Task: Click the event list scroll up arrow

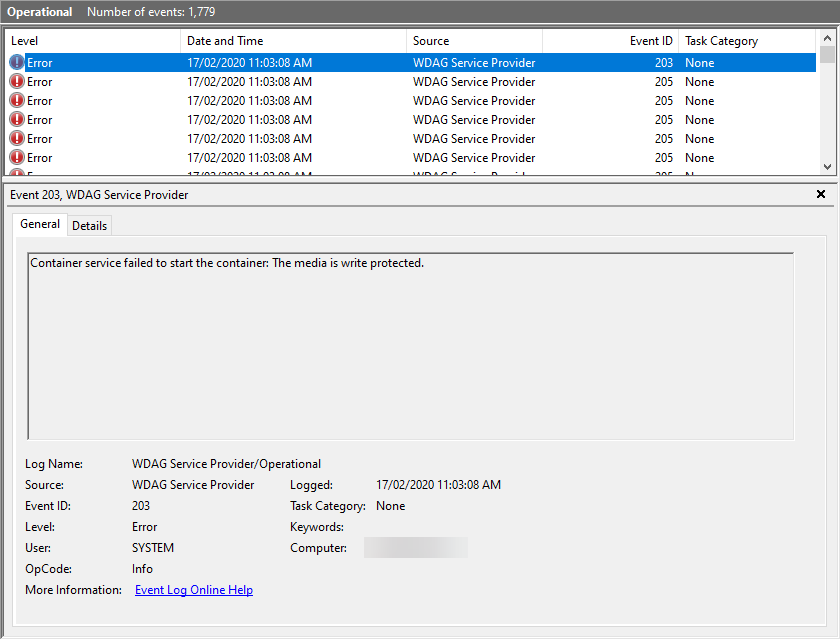Action: 827,39
